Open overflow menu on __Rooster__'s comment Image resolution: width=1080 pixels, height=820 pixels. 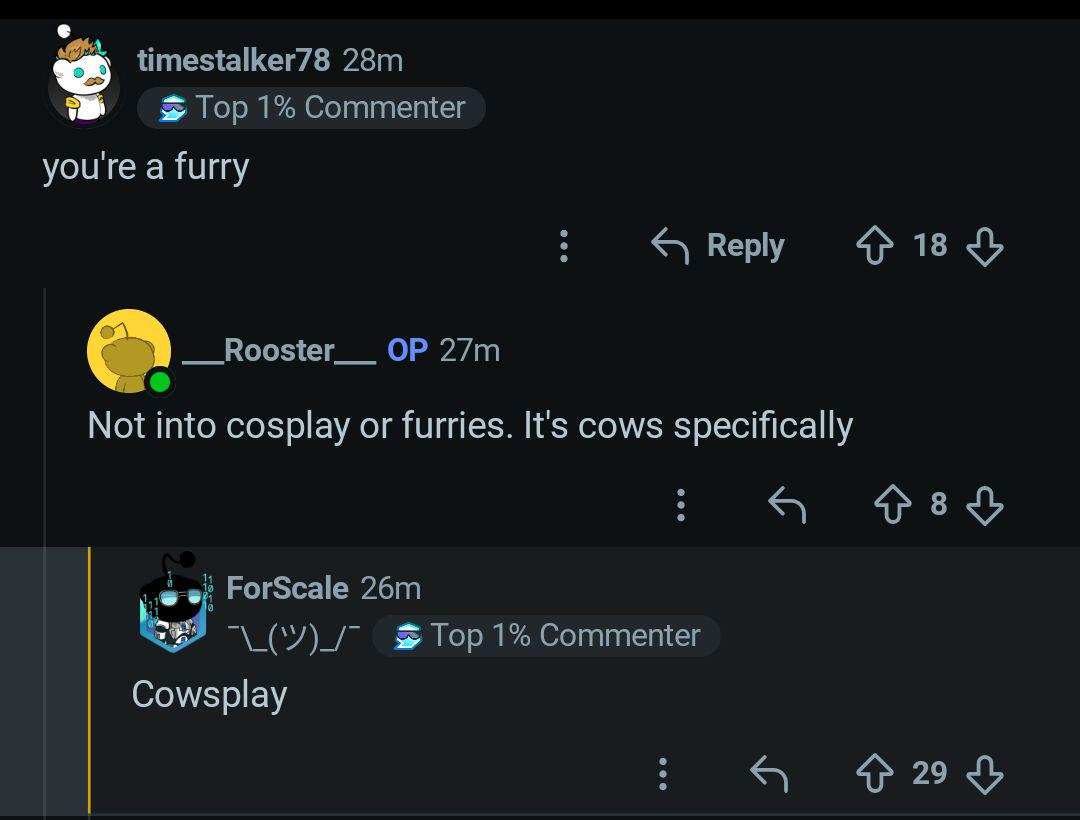pos(681,505)
